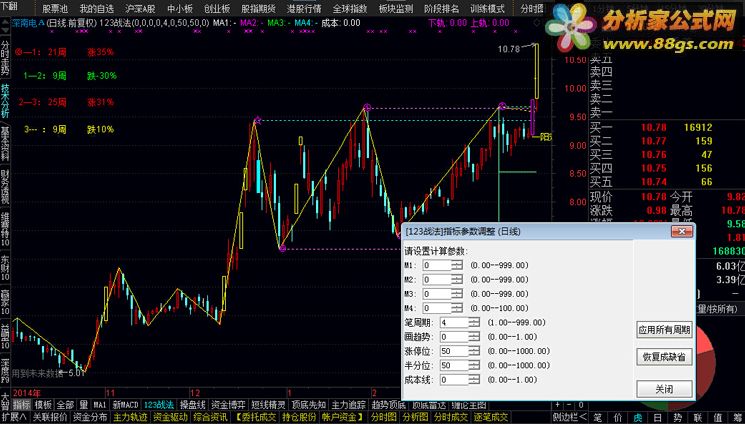This screenshot has height=425, width=745.
Task: Click the 笔周期 value field
Action: (454, 323)
